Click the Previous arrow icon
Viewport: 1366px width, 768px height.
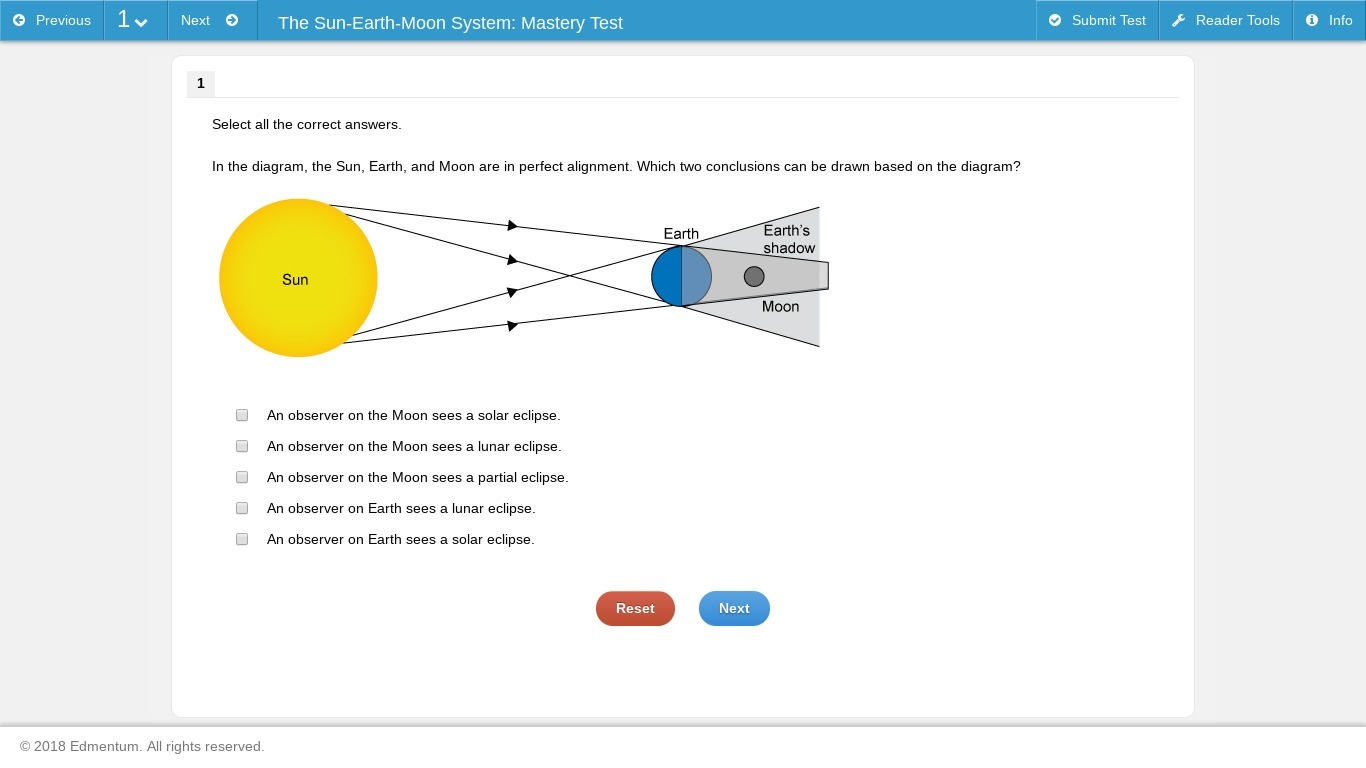pos(19,20)
